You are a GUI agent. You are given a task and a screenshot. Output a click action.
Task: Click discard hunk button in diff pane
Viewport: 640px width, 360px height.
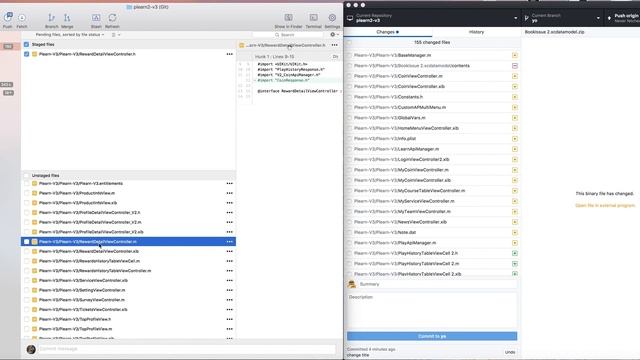pyautogui.click(x=336, y=57)
